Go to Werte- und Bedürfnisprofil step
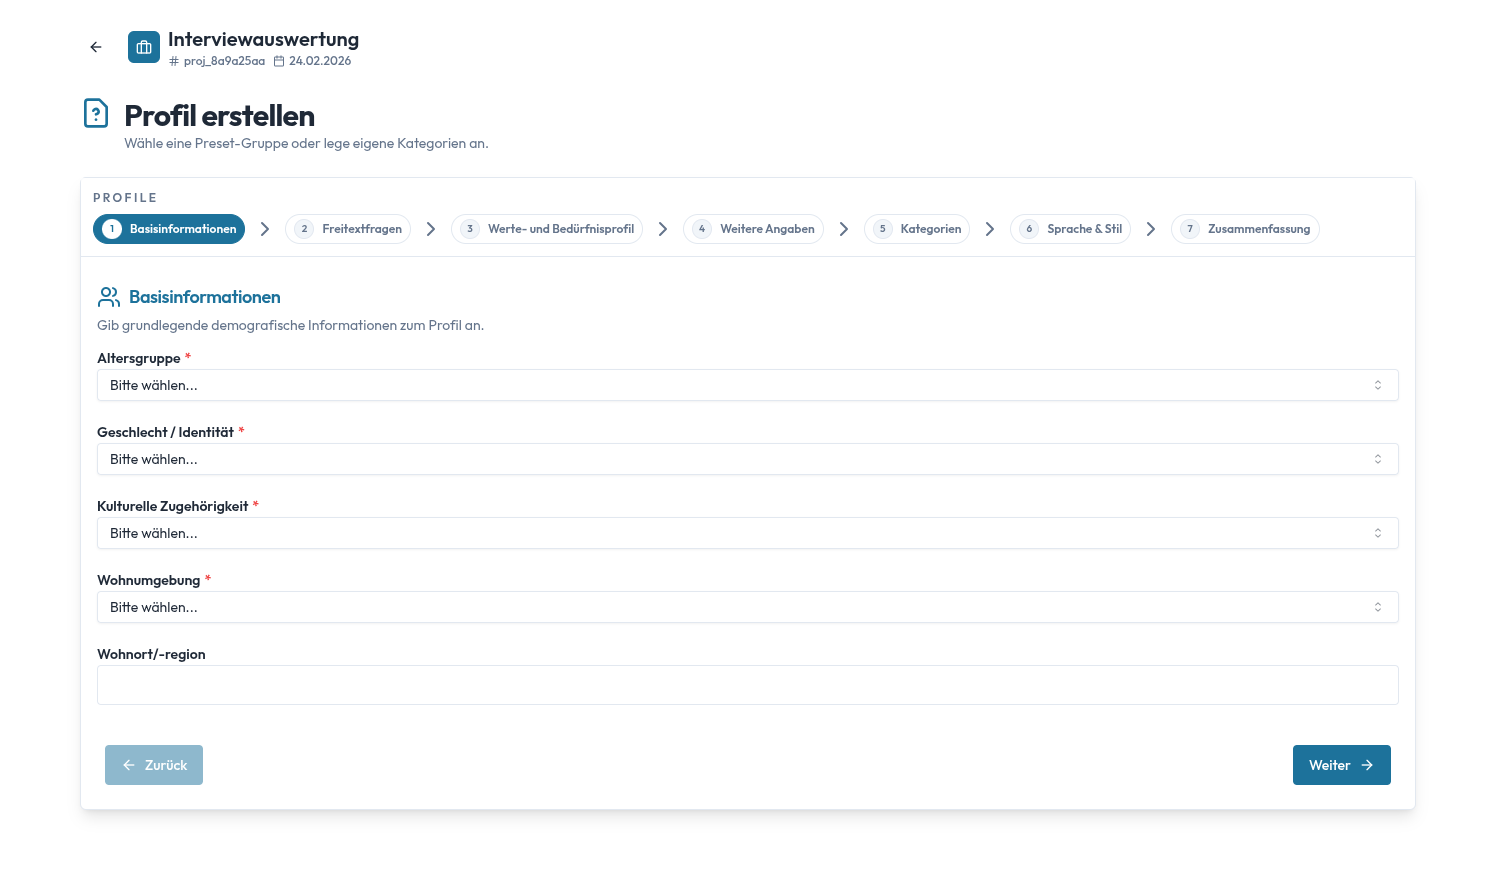This screenshot has height=893, width=1489. pos(547,229)
